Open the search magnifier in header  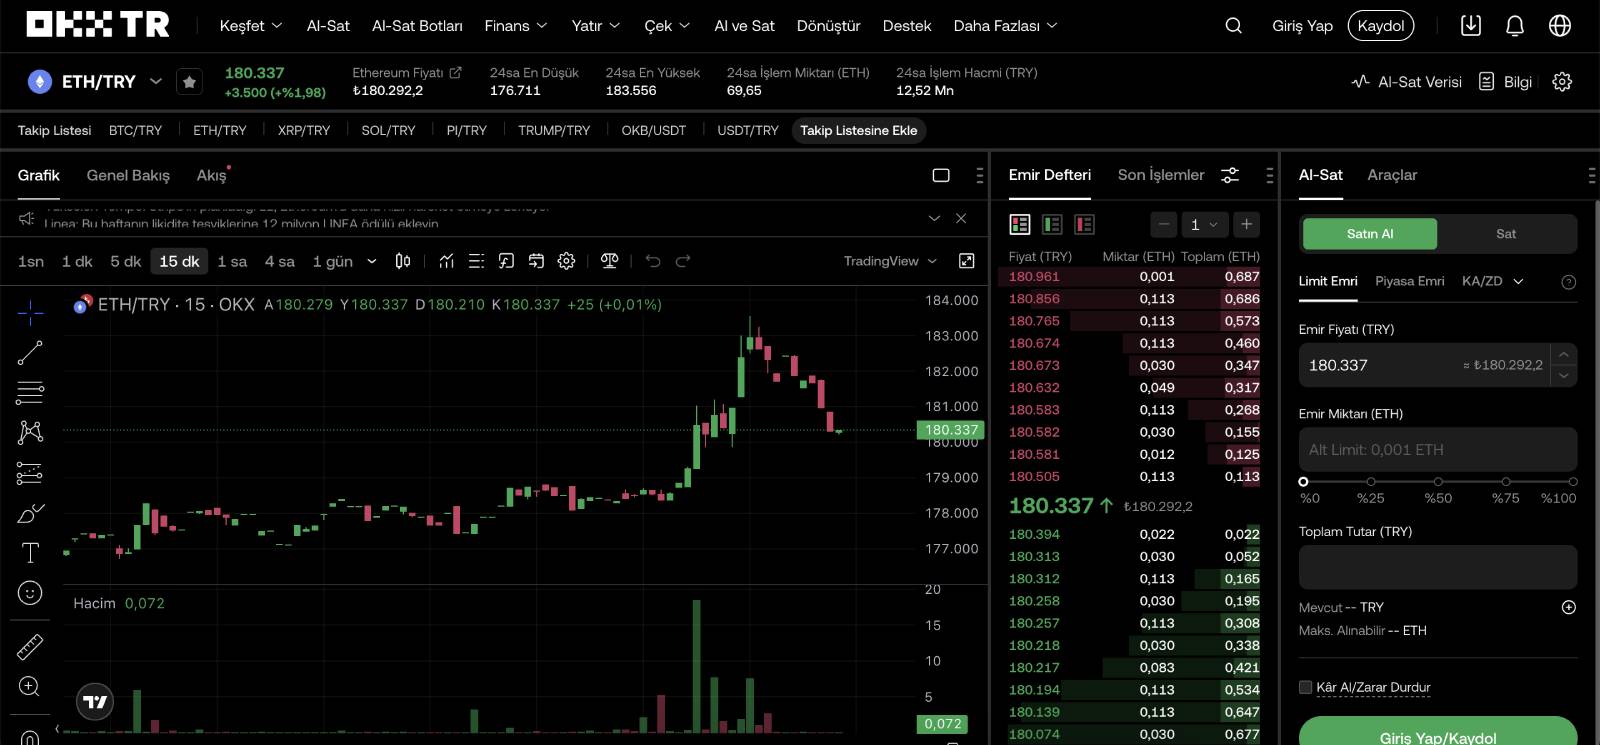tap(1233, 26)
